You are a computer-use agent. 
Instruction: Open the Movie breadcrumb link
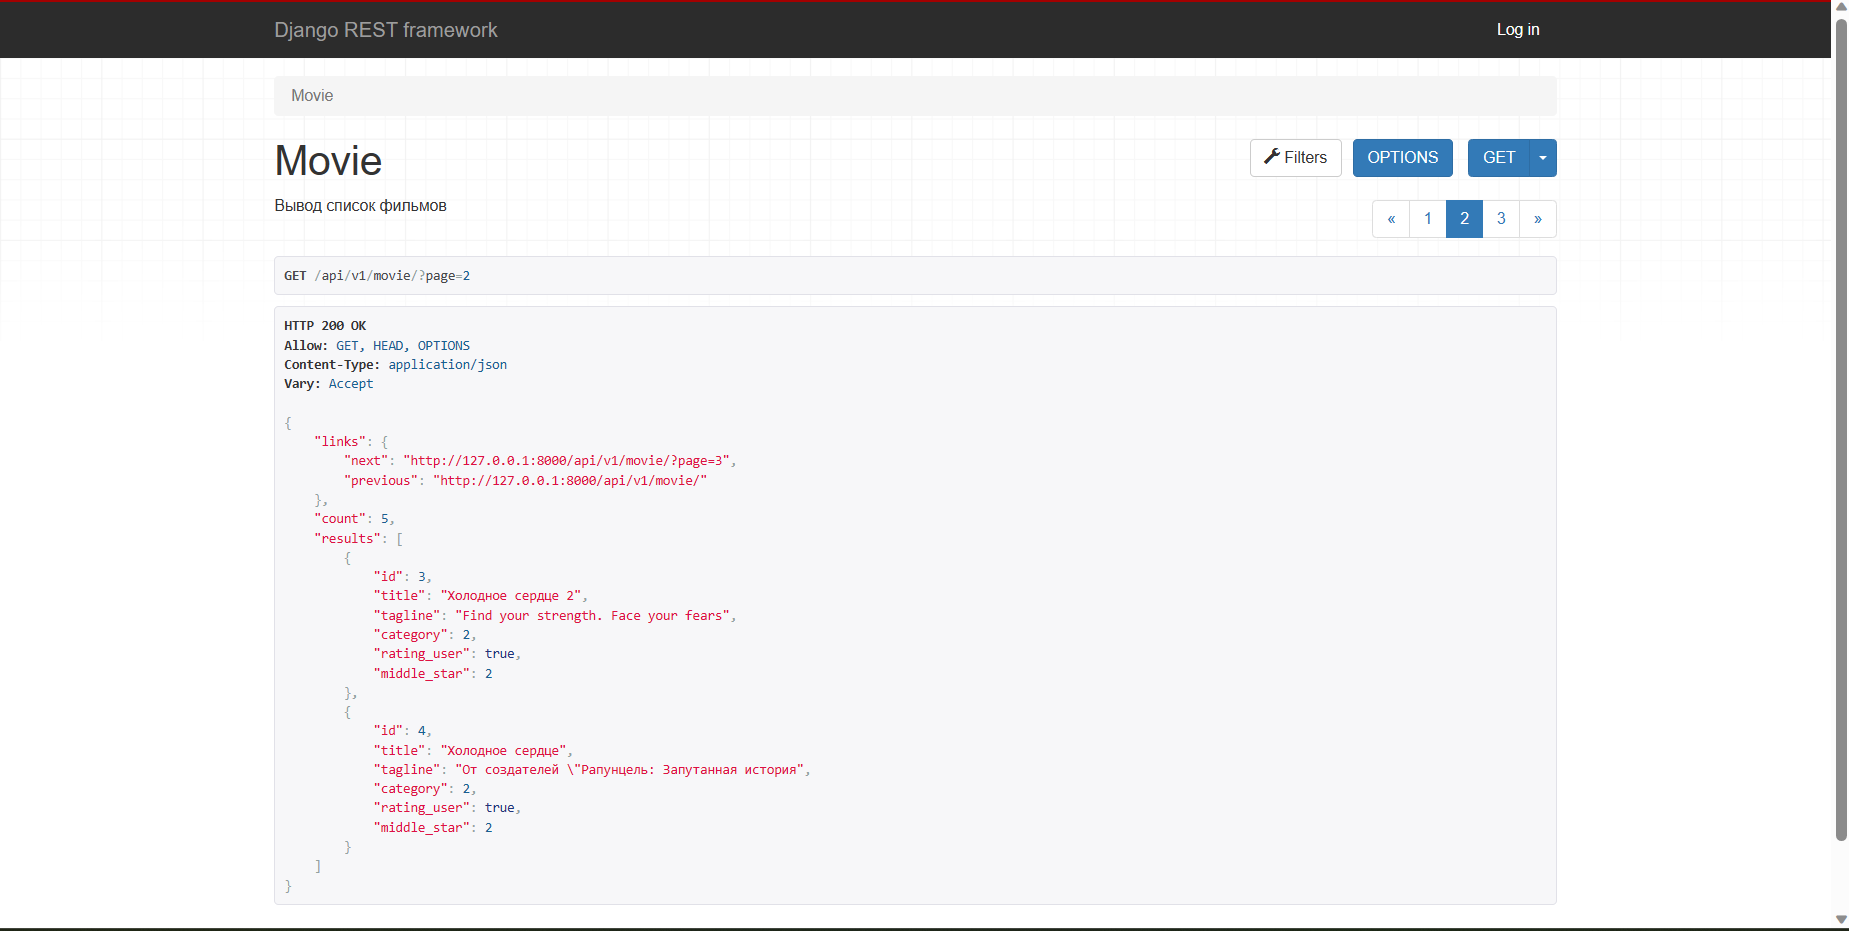tap(311, 95)
